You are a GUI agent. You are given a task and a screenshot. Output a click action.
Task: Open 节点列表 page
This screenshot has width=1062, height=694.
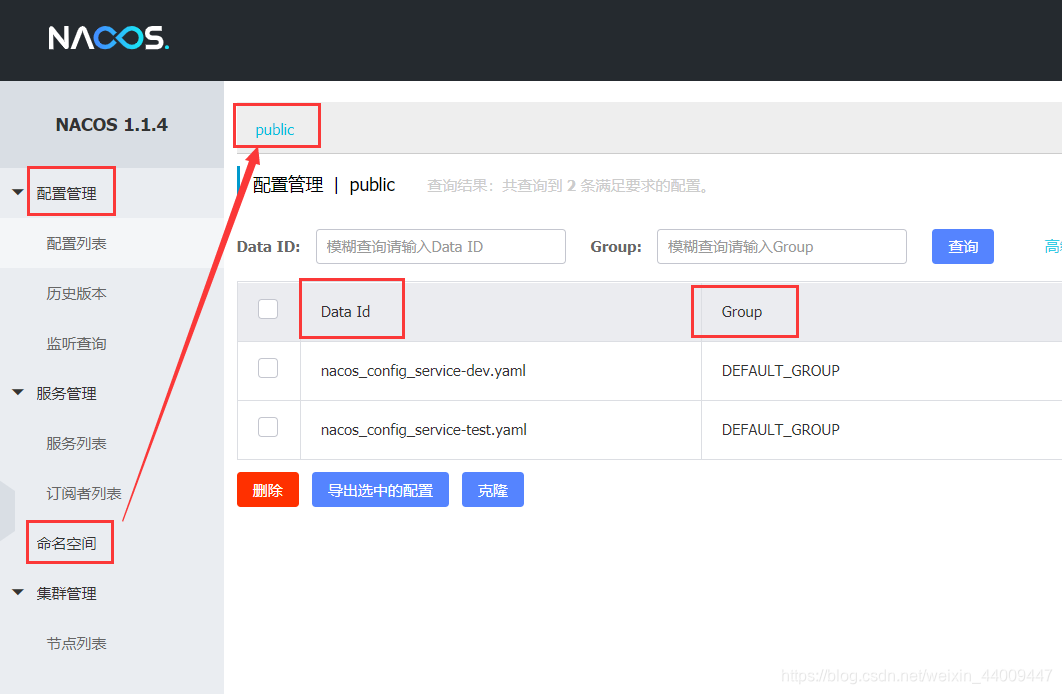pyautogui.click(x=77, y=644)
